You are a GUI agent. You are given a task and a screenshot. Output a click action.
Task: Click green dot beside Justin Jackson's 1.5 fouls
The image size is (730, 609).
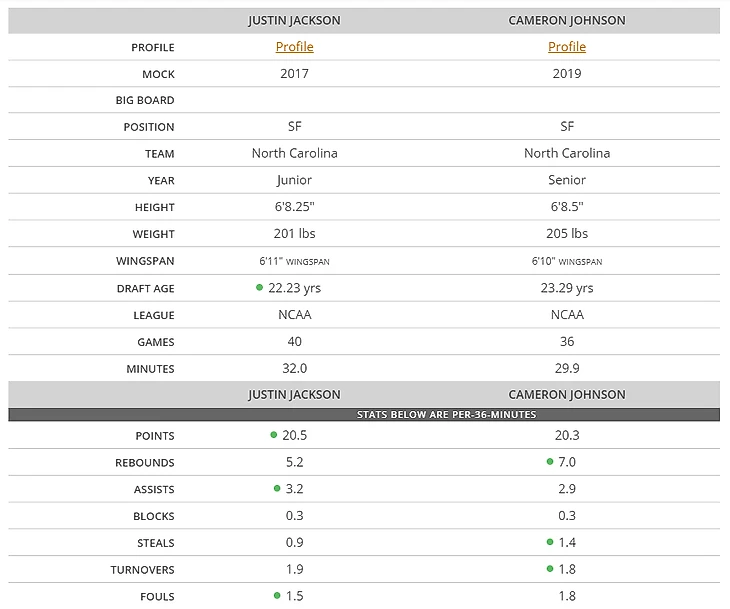click(277, 596)
